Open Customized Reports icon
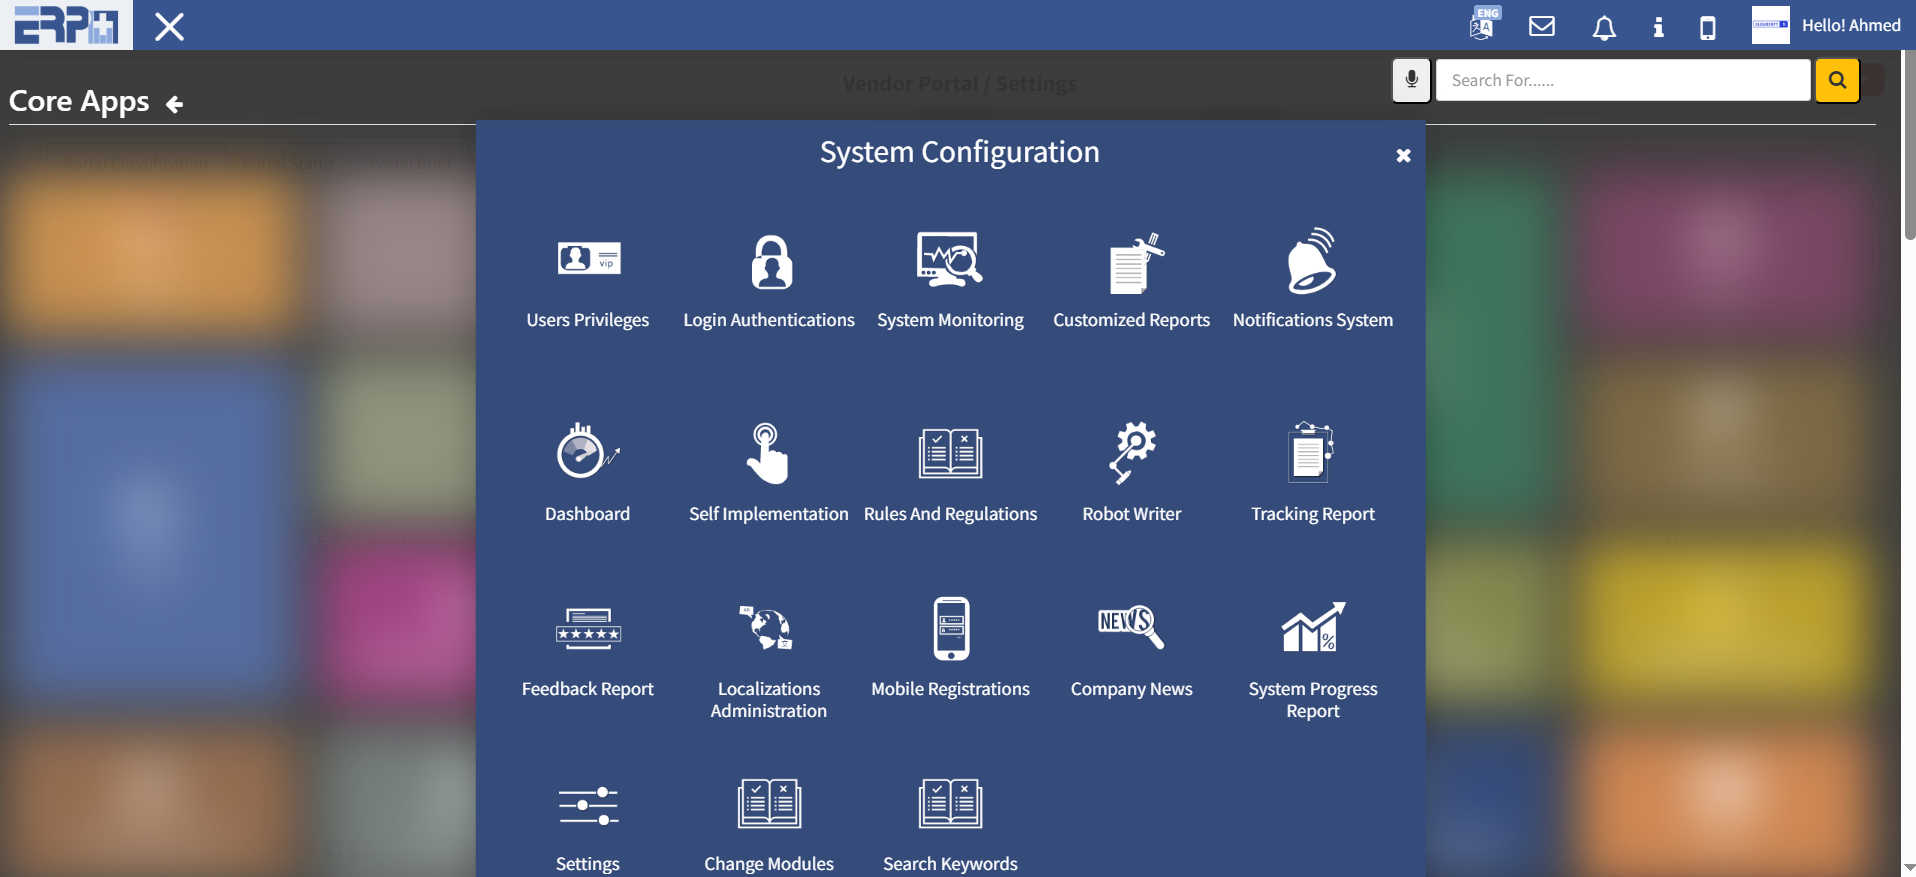The width and height of the screenshot is (1916, 877). coord(1132,264)
